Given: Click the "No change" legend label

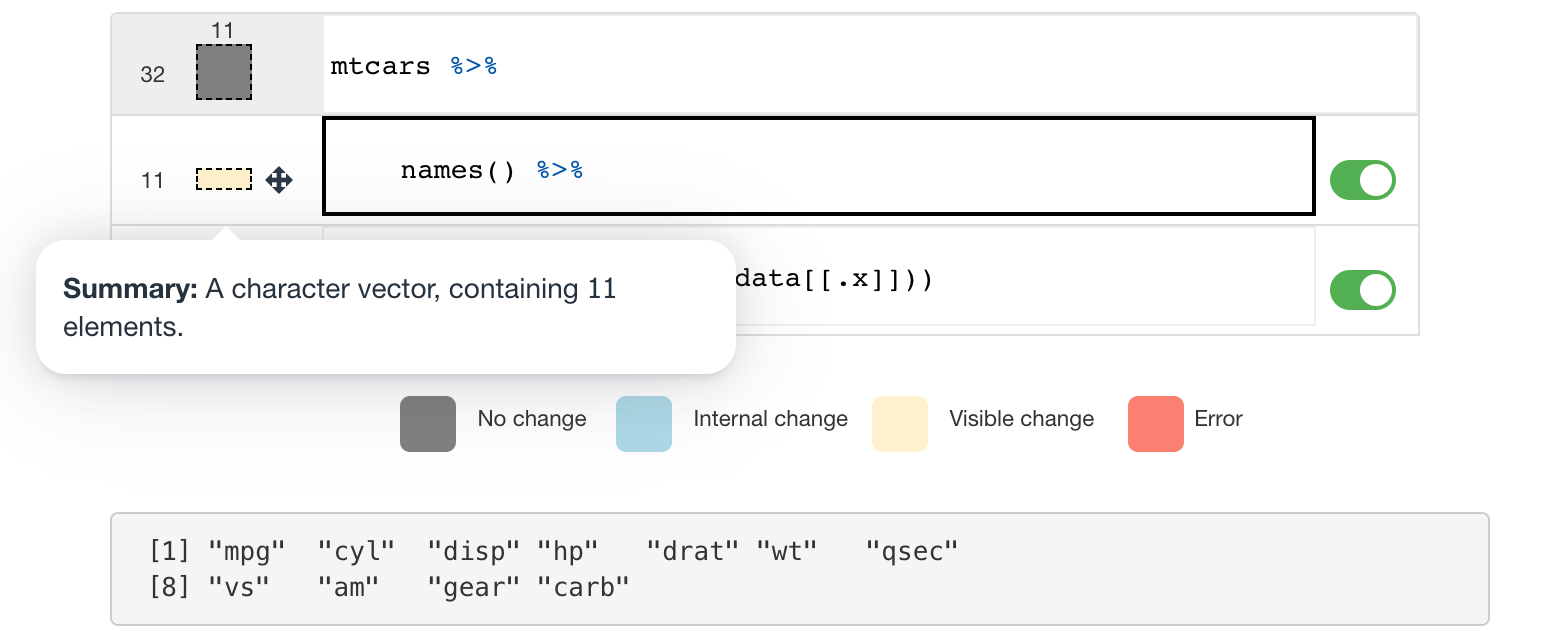Looking at the screenshot, I should (x=532, y=419).
